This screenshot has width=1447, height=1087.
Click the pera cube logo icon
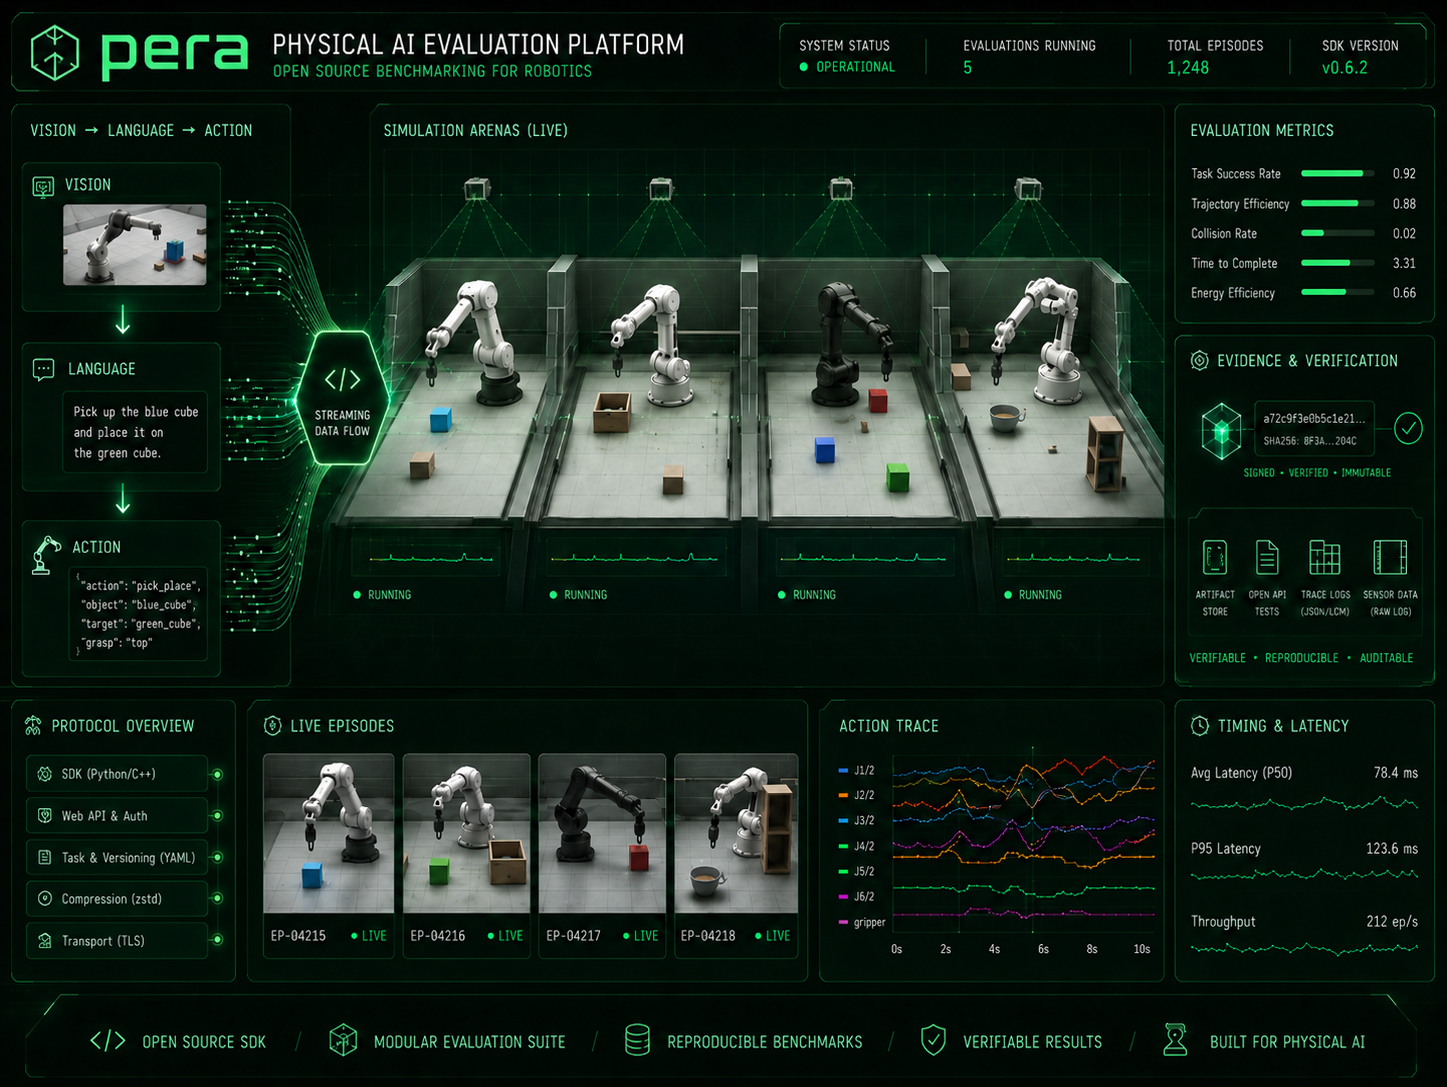click(55, 53)
